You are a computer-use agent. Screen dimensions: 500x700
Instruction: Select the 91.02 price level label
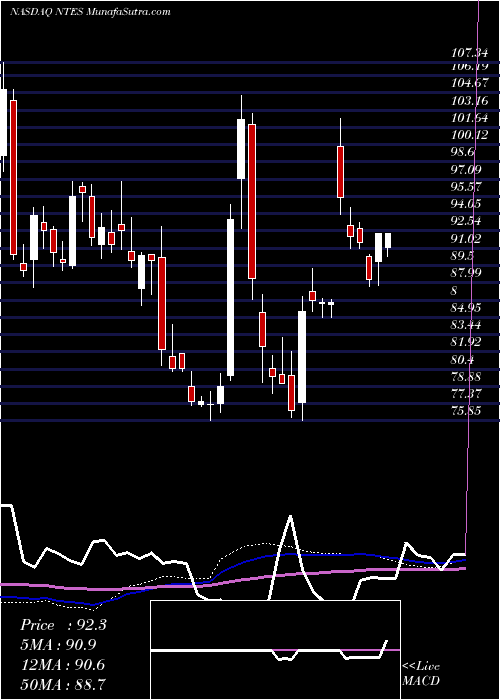tap(466, 239)
